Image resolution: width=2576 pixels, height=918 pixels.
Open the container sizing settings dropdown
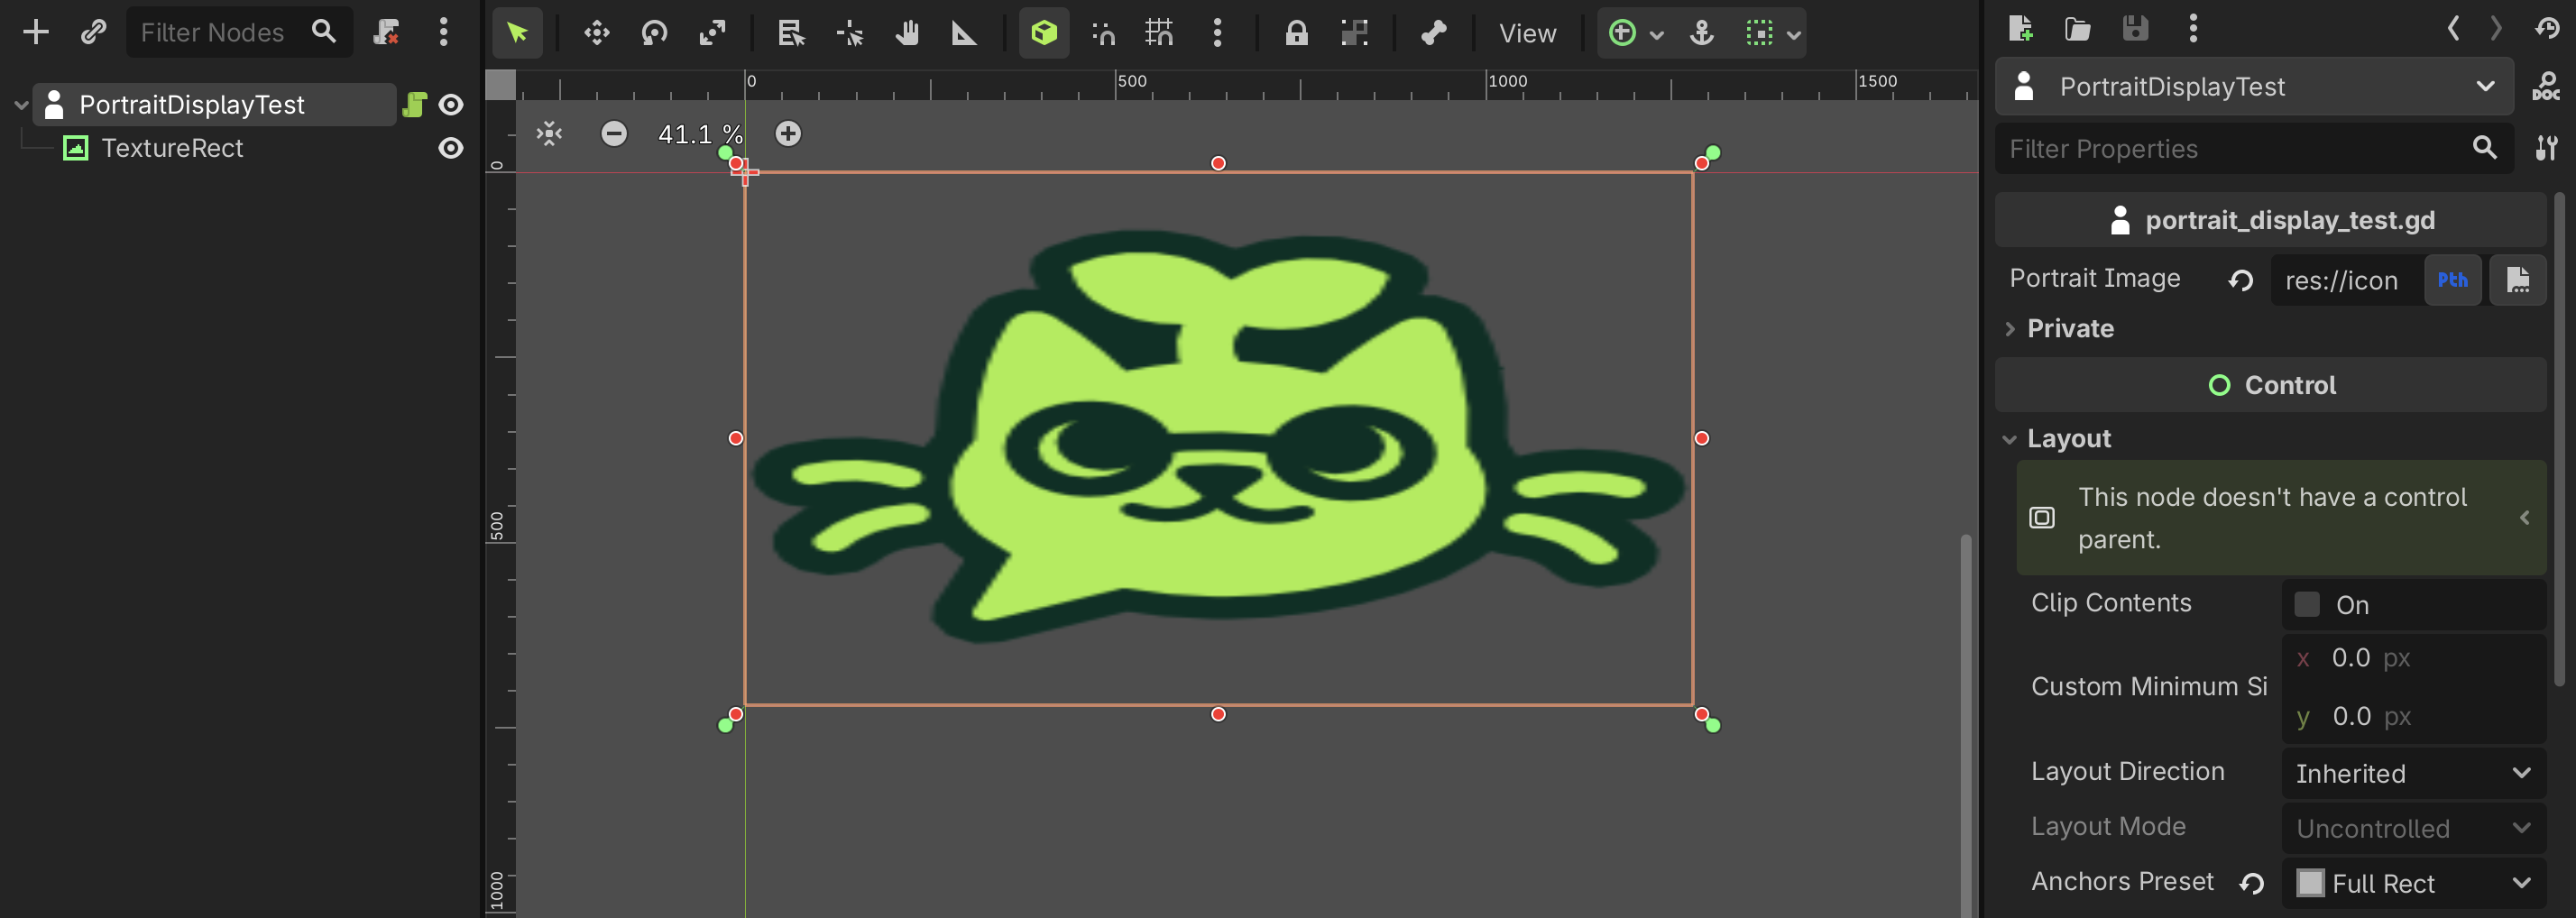(x=1772, y=33)
